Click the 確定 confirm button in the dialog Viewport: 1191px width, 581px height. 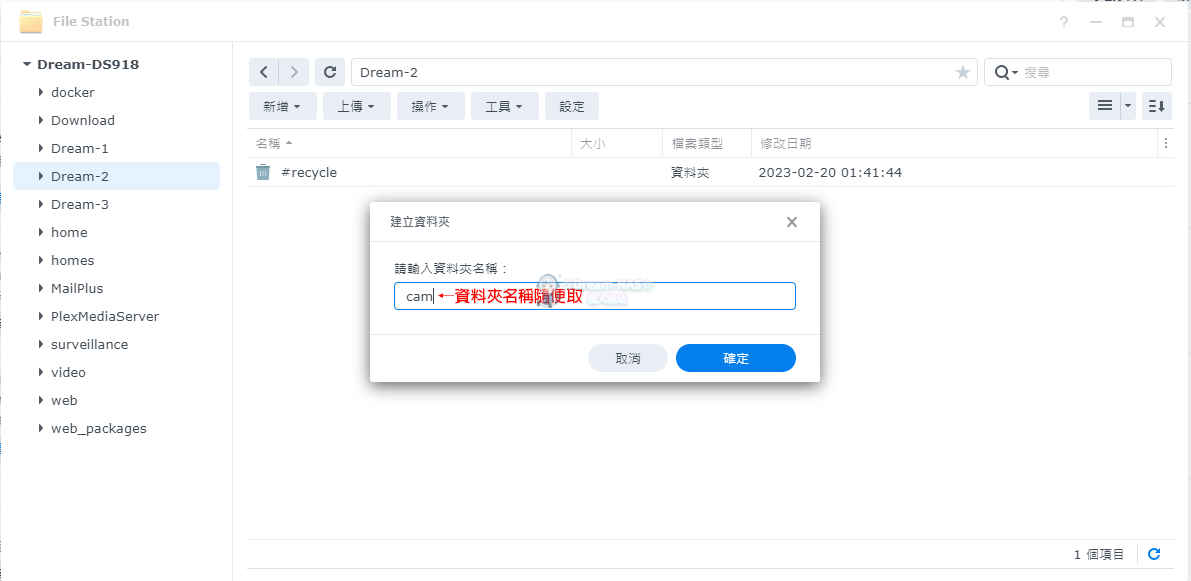point(735,357)
